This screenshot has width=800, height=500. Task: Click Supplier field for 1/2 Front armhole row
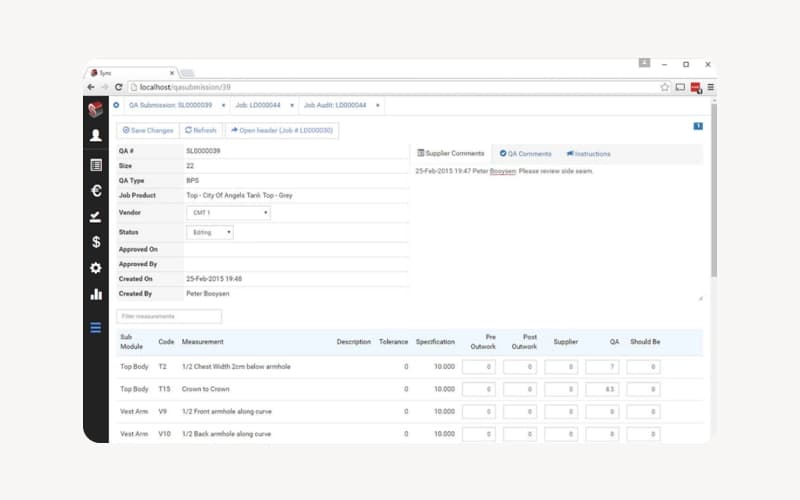[561, 412]
